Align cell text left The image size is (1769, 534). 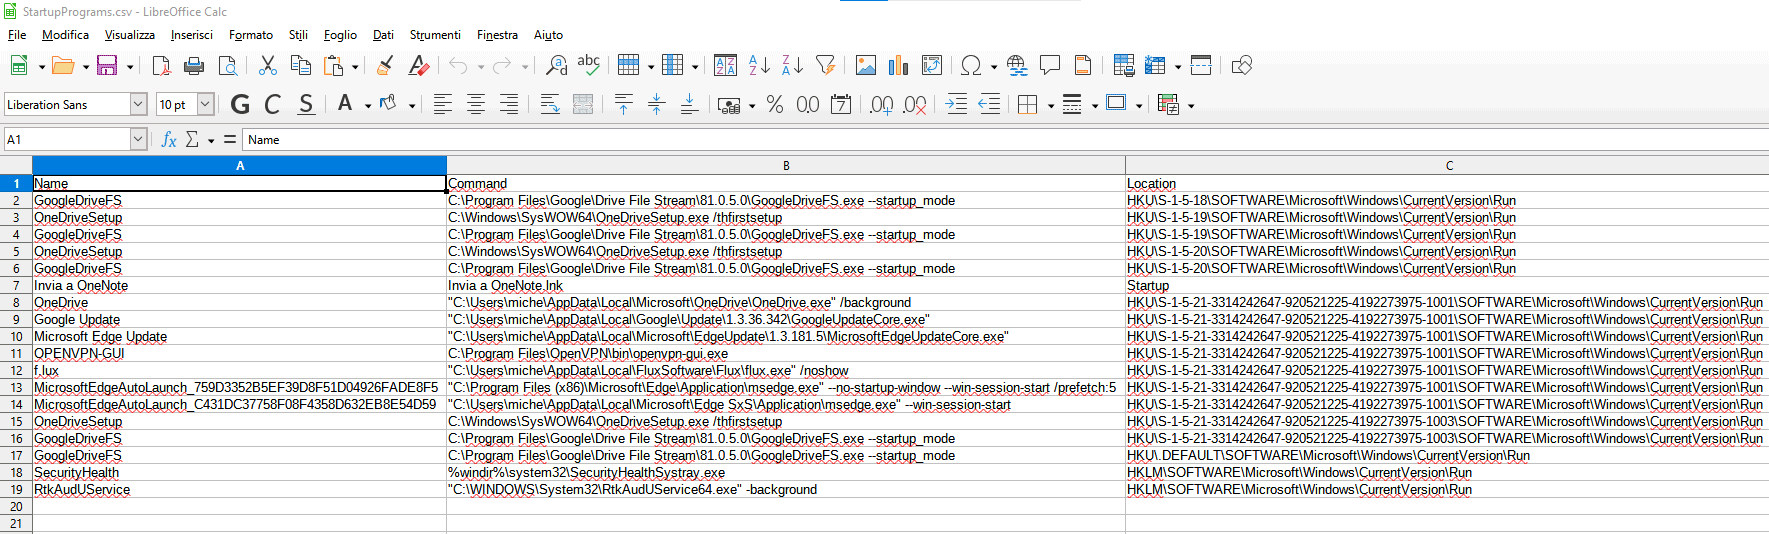[x=443, y=104]
